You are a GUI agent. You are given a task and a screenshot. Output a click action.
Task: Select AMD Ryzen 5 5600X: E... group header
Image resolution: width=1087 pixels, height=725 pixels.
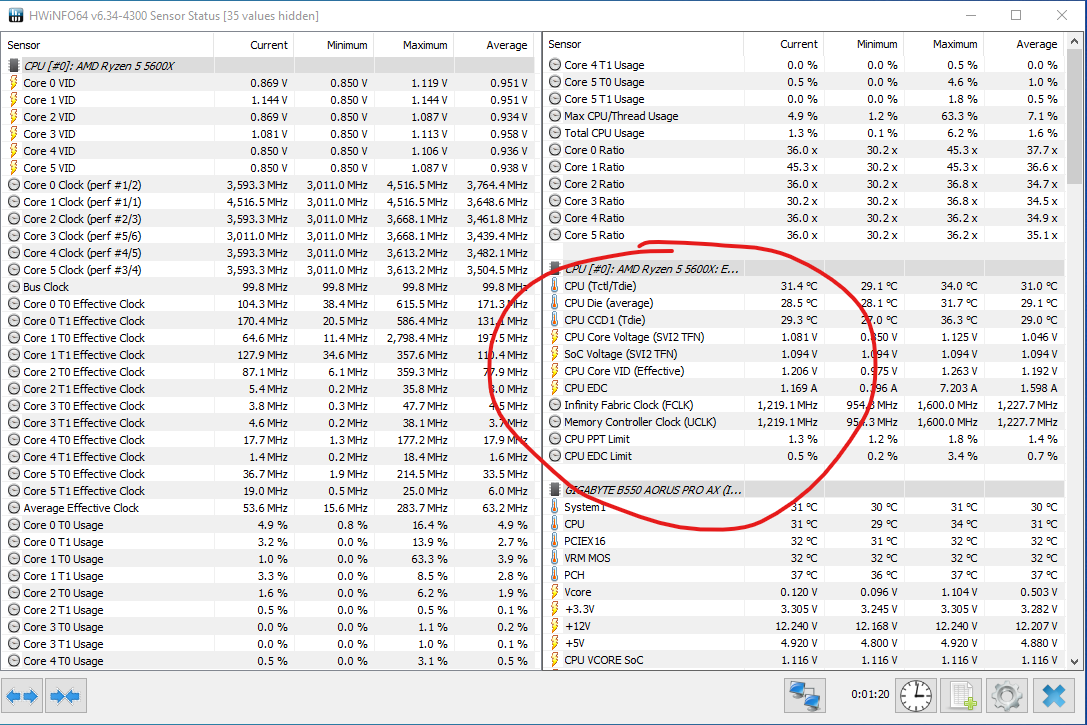(804, 269)
